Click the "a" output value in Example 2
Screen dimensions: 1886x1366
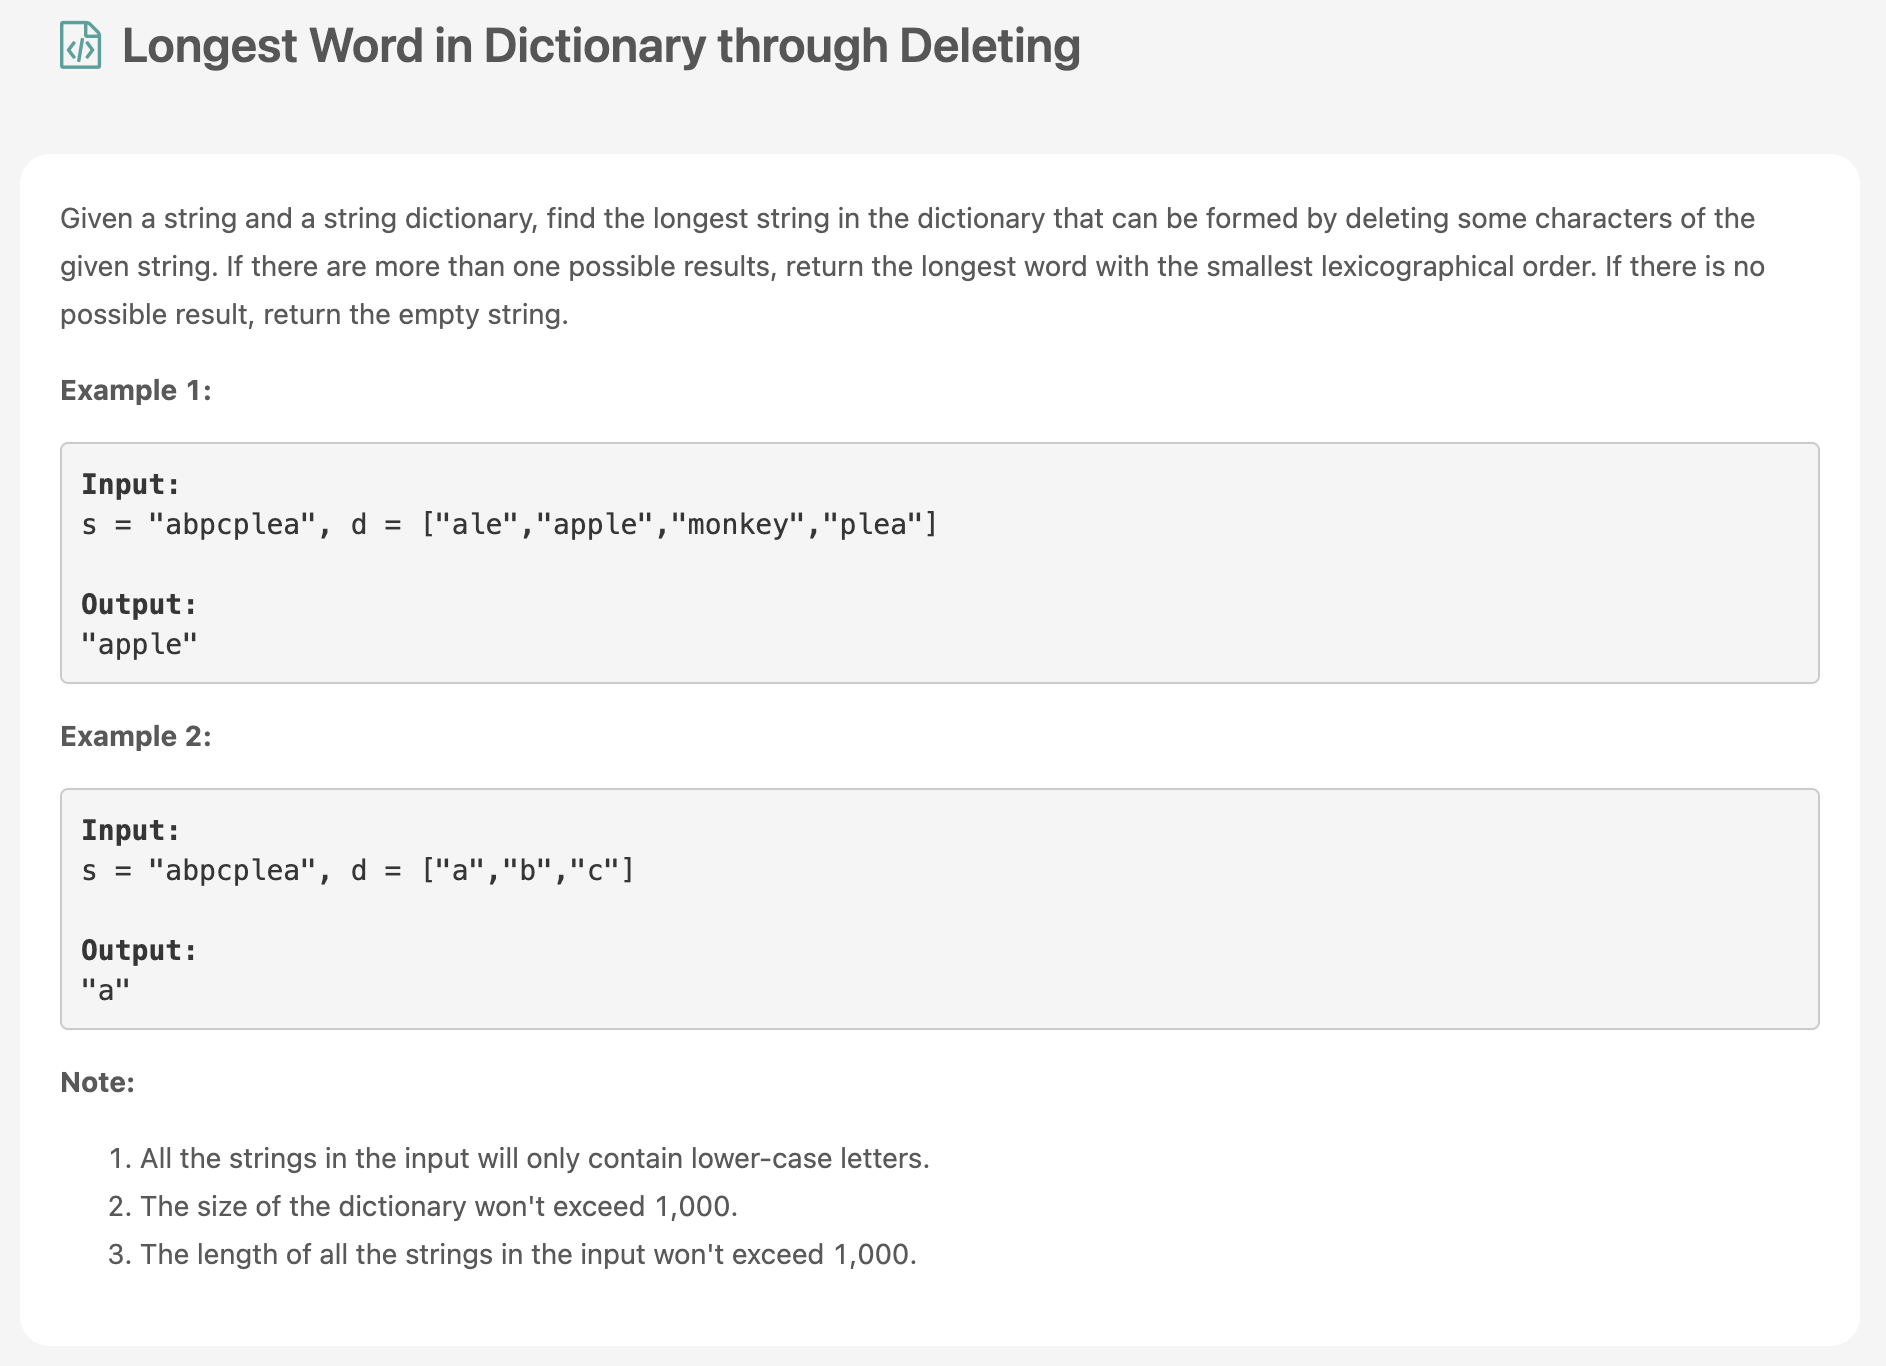pyautogui.click(x=105, y=990)
